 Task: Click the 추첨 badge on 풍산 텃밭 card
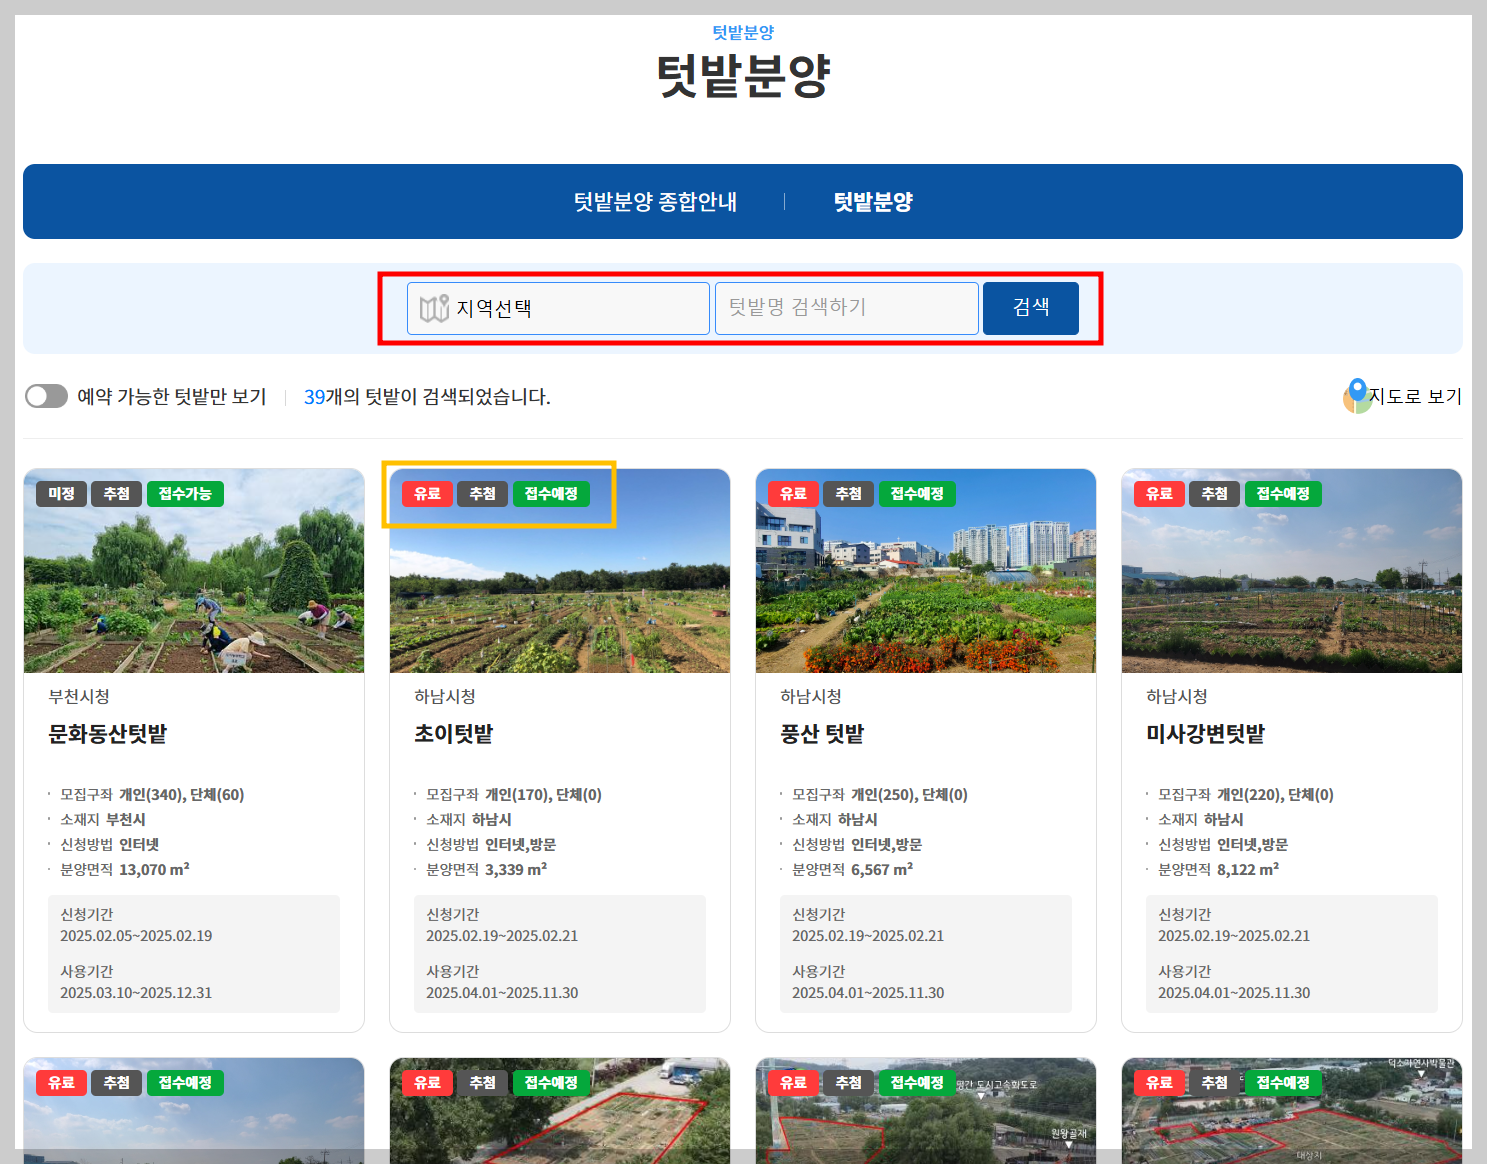point(849,494)
